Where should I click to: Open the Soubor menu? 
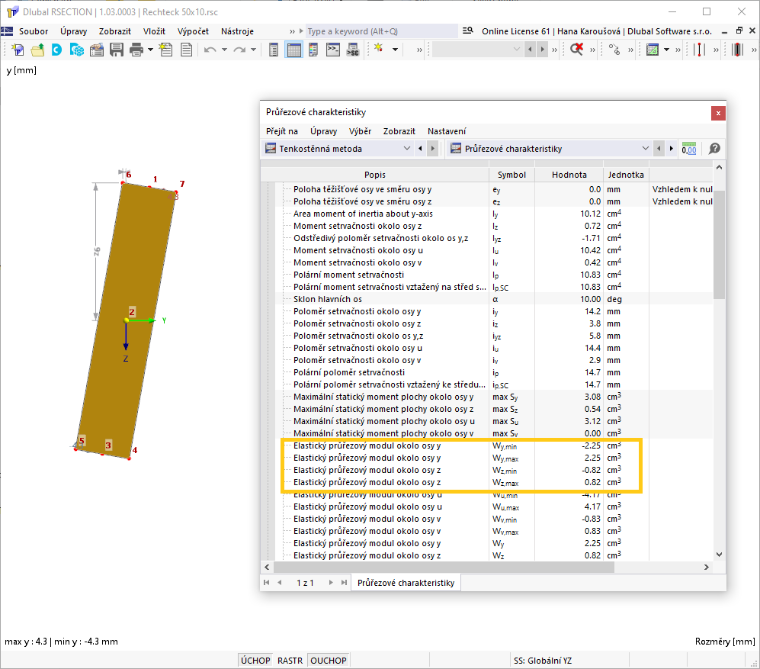pos(33,31)
